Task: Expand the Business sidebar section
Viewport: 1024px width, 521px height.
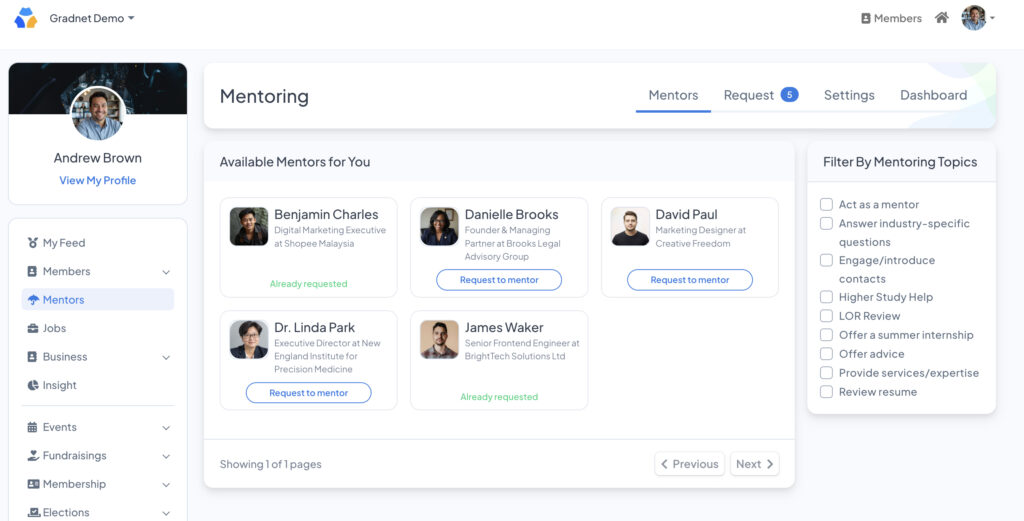Action: click(x=166, y=358)
